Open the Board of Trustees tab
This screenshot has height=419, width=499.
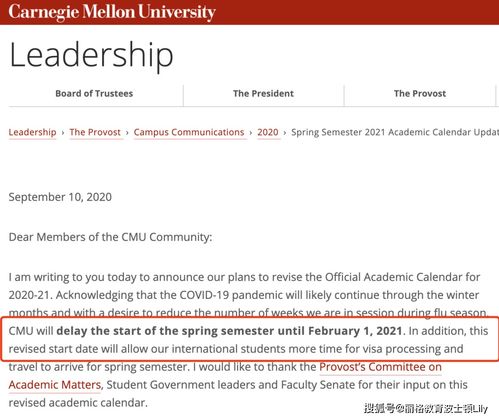click(94, 94)
